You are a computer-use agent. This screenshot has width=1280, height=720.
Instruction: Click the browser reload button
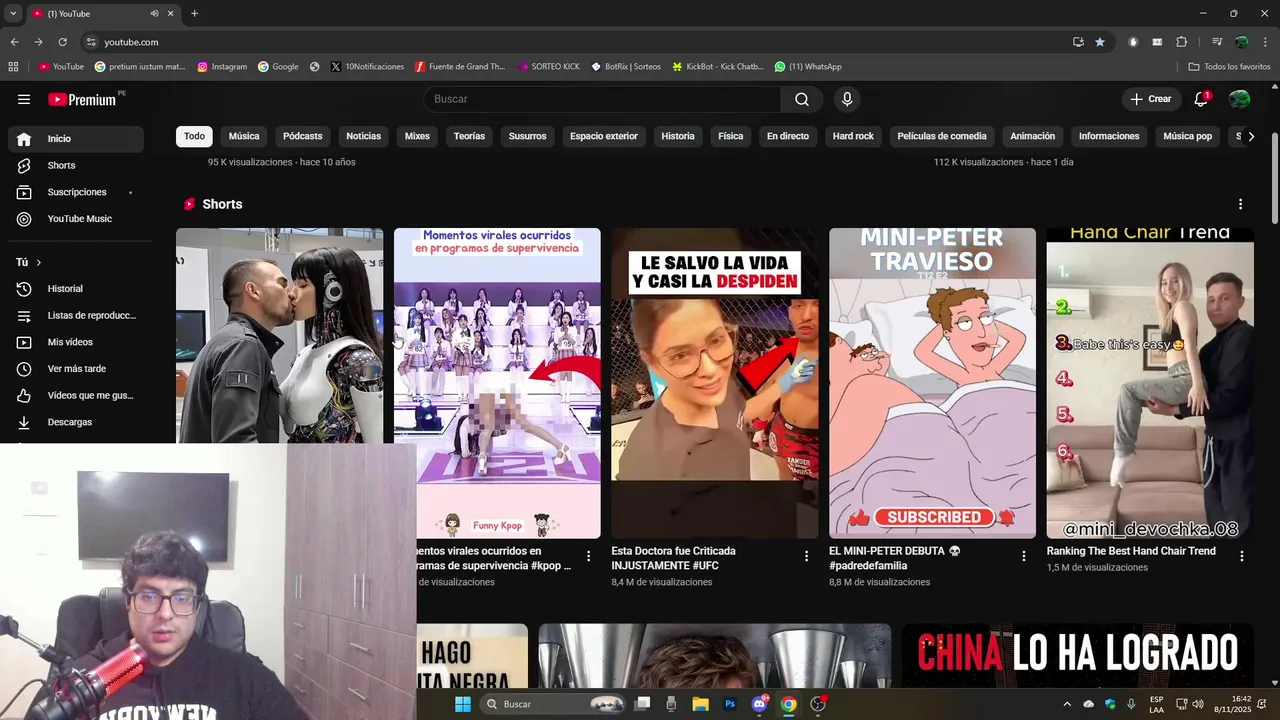point(62,42)
